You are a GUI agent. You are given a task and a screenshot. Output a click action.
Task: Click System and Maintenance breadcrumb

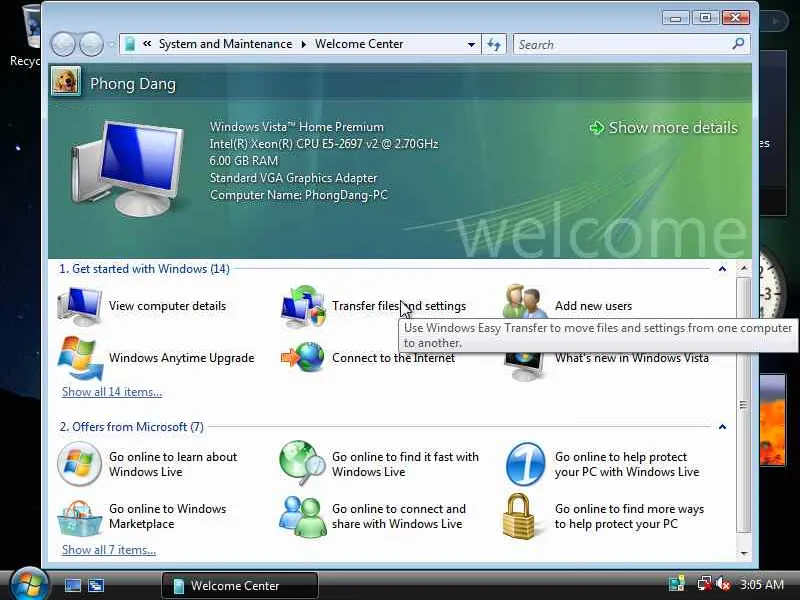click(x=225, y=44)
